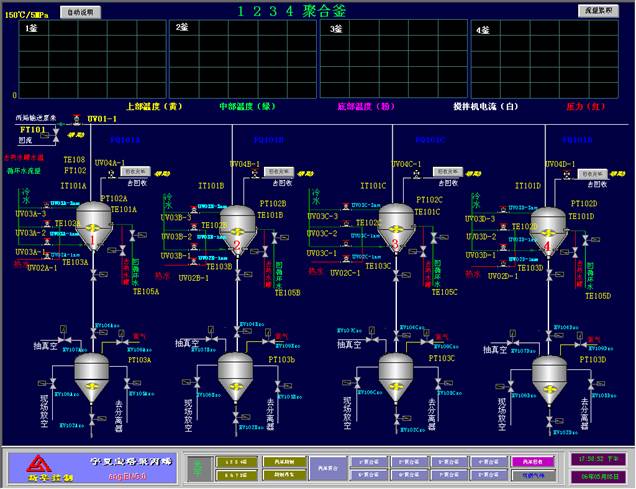
Task: Click 去分离器 outlet valve of lower tank 1
Action: tap(127, 382)
